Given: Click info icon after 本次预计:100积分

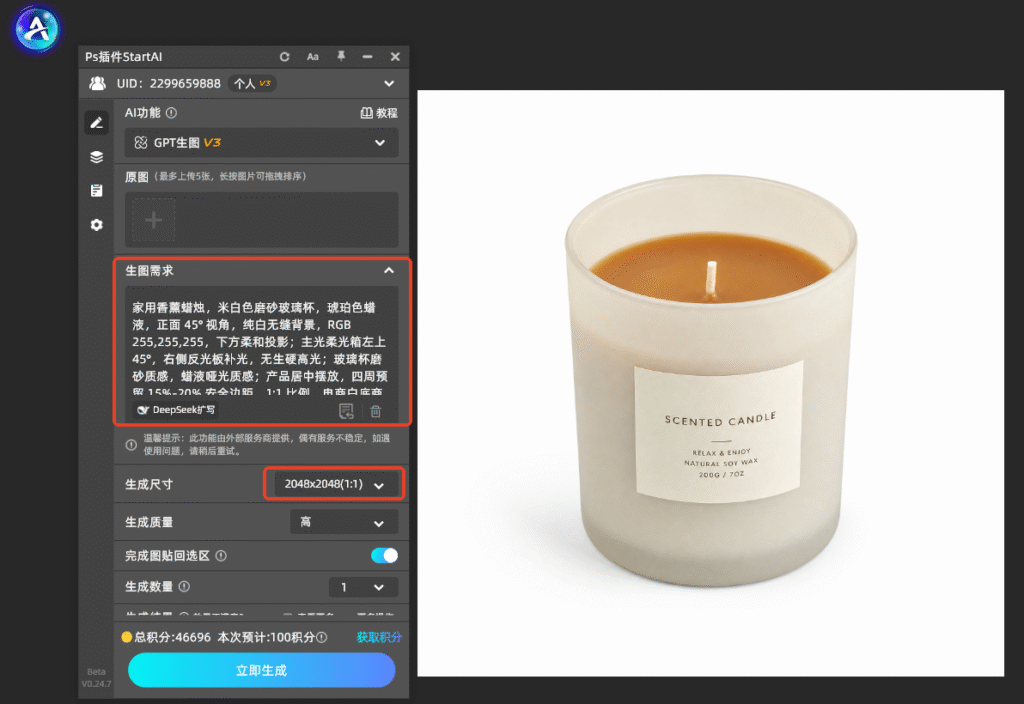Looking at the screenshot, I should click(322, 637).
